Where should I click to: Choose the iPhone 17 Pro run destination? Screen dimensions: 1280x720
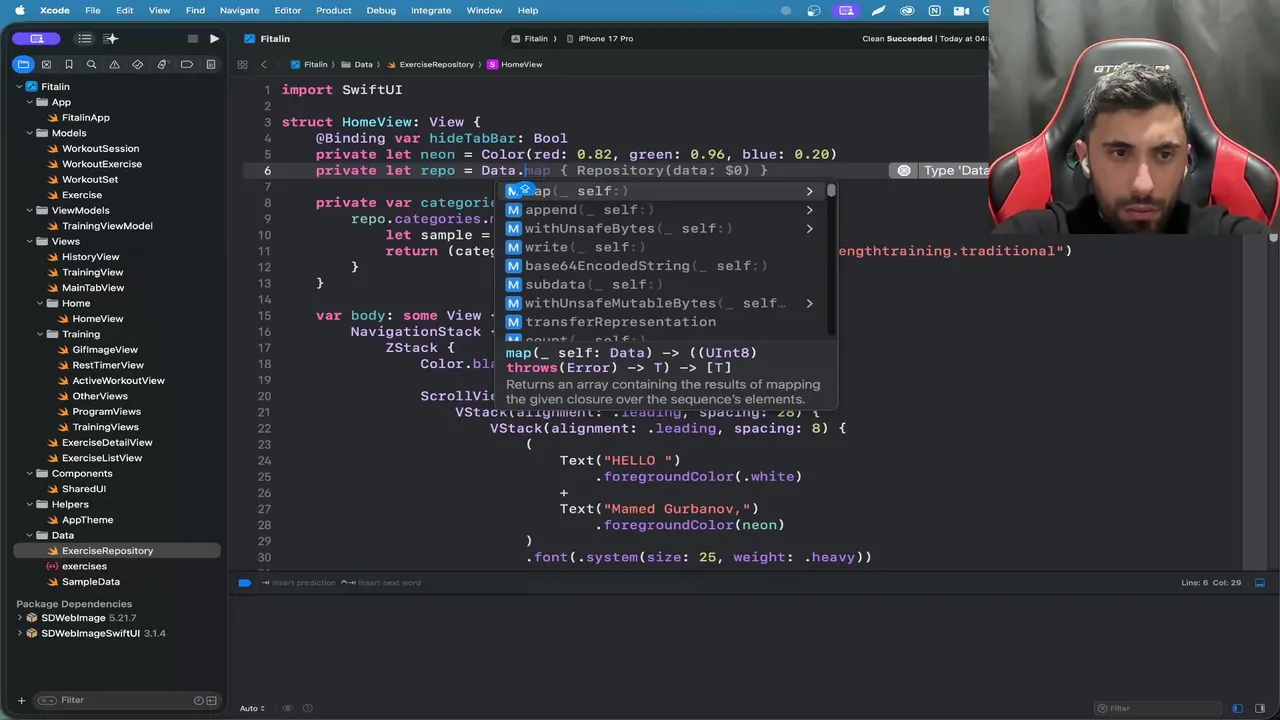599,39
